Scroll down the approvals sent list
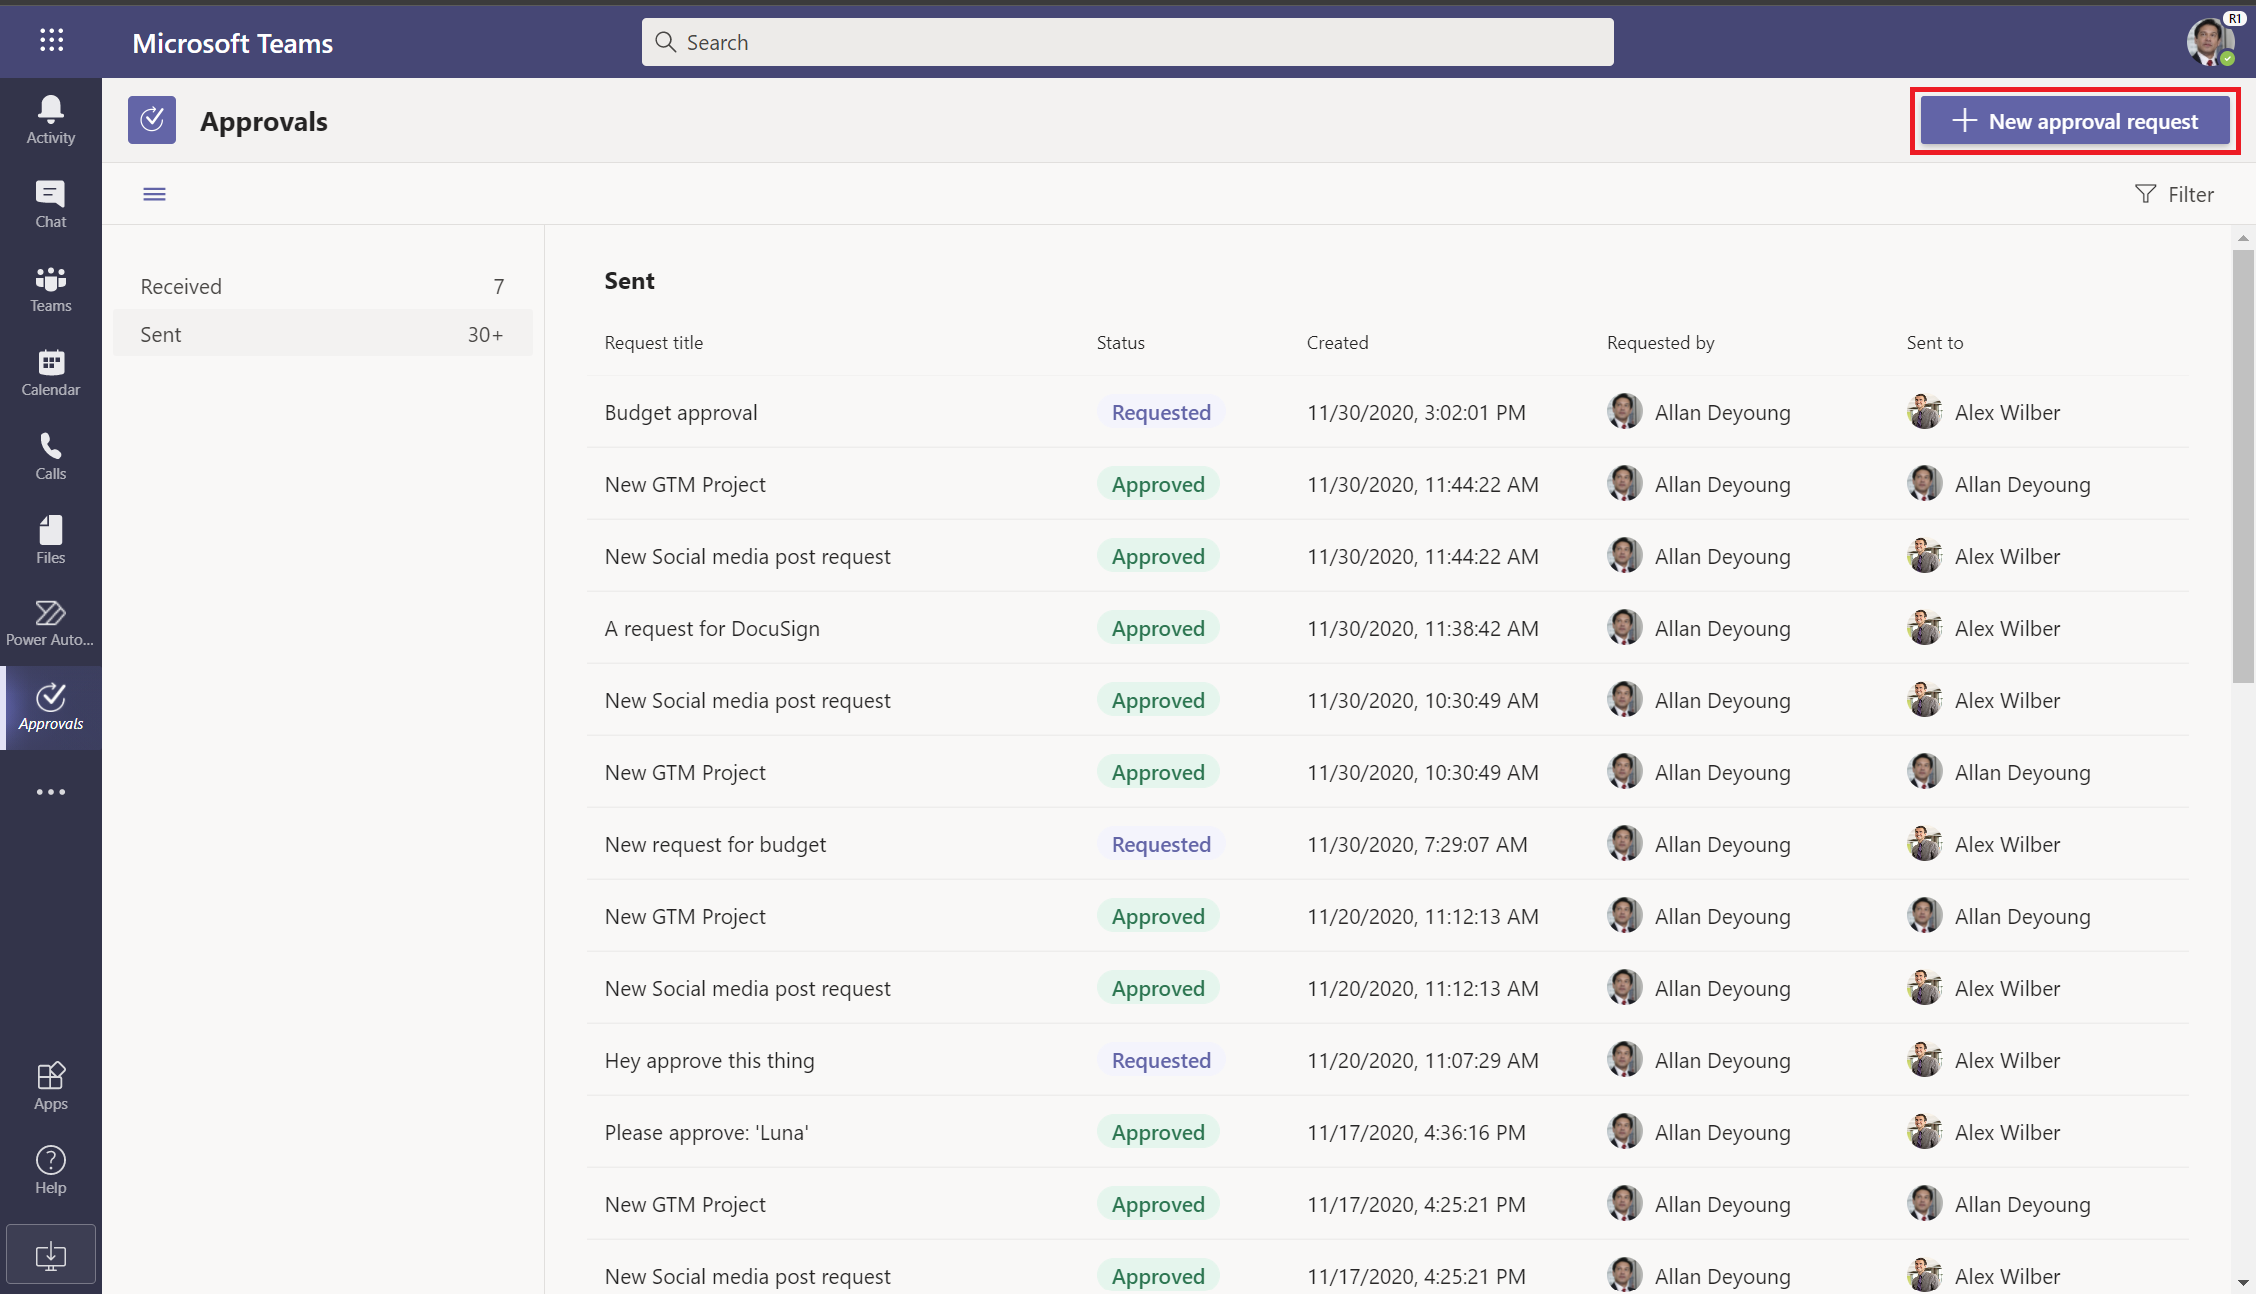2256x1294 pixels. [2242, 1283]
